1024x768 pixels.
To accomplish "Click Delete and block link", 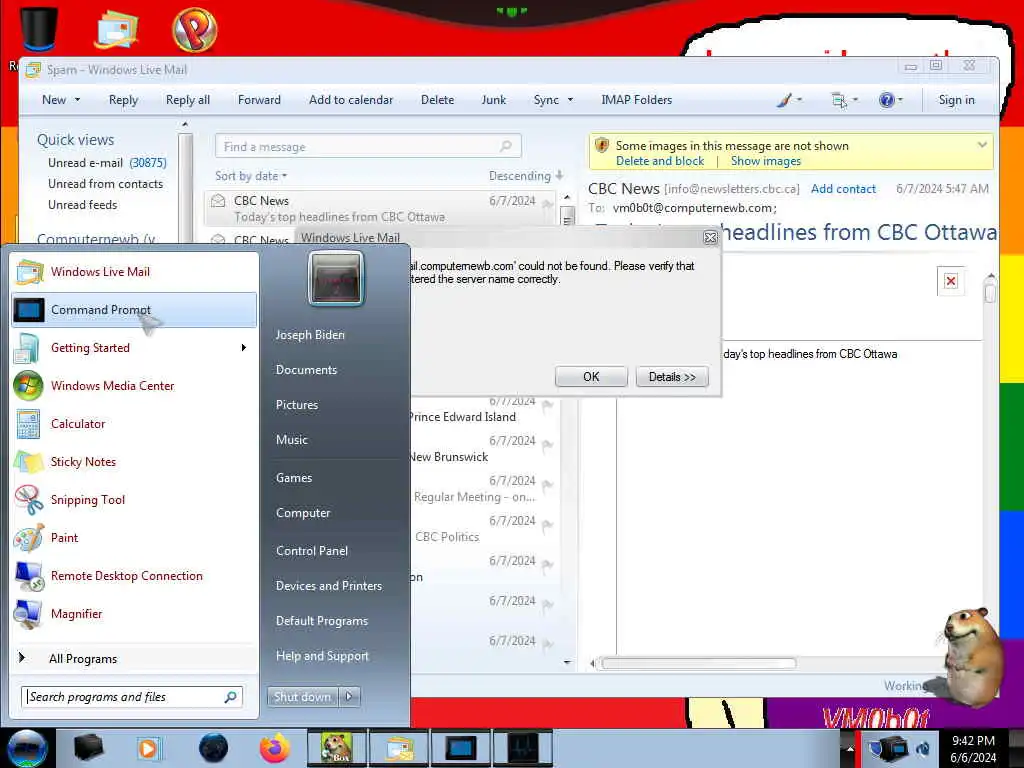I will (660, 161).
